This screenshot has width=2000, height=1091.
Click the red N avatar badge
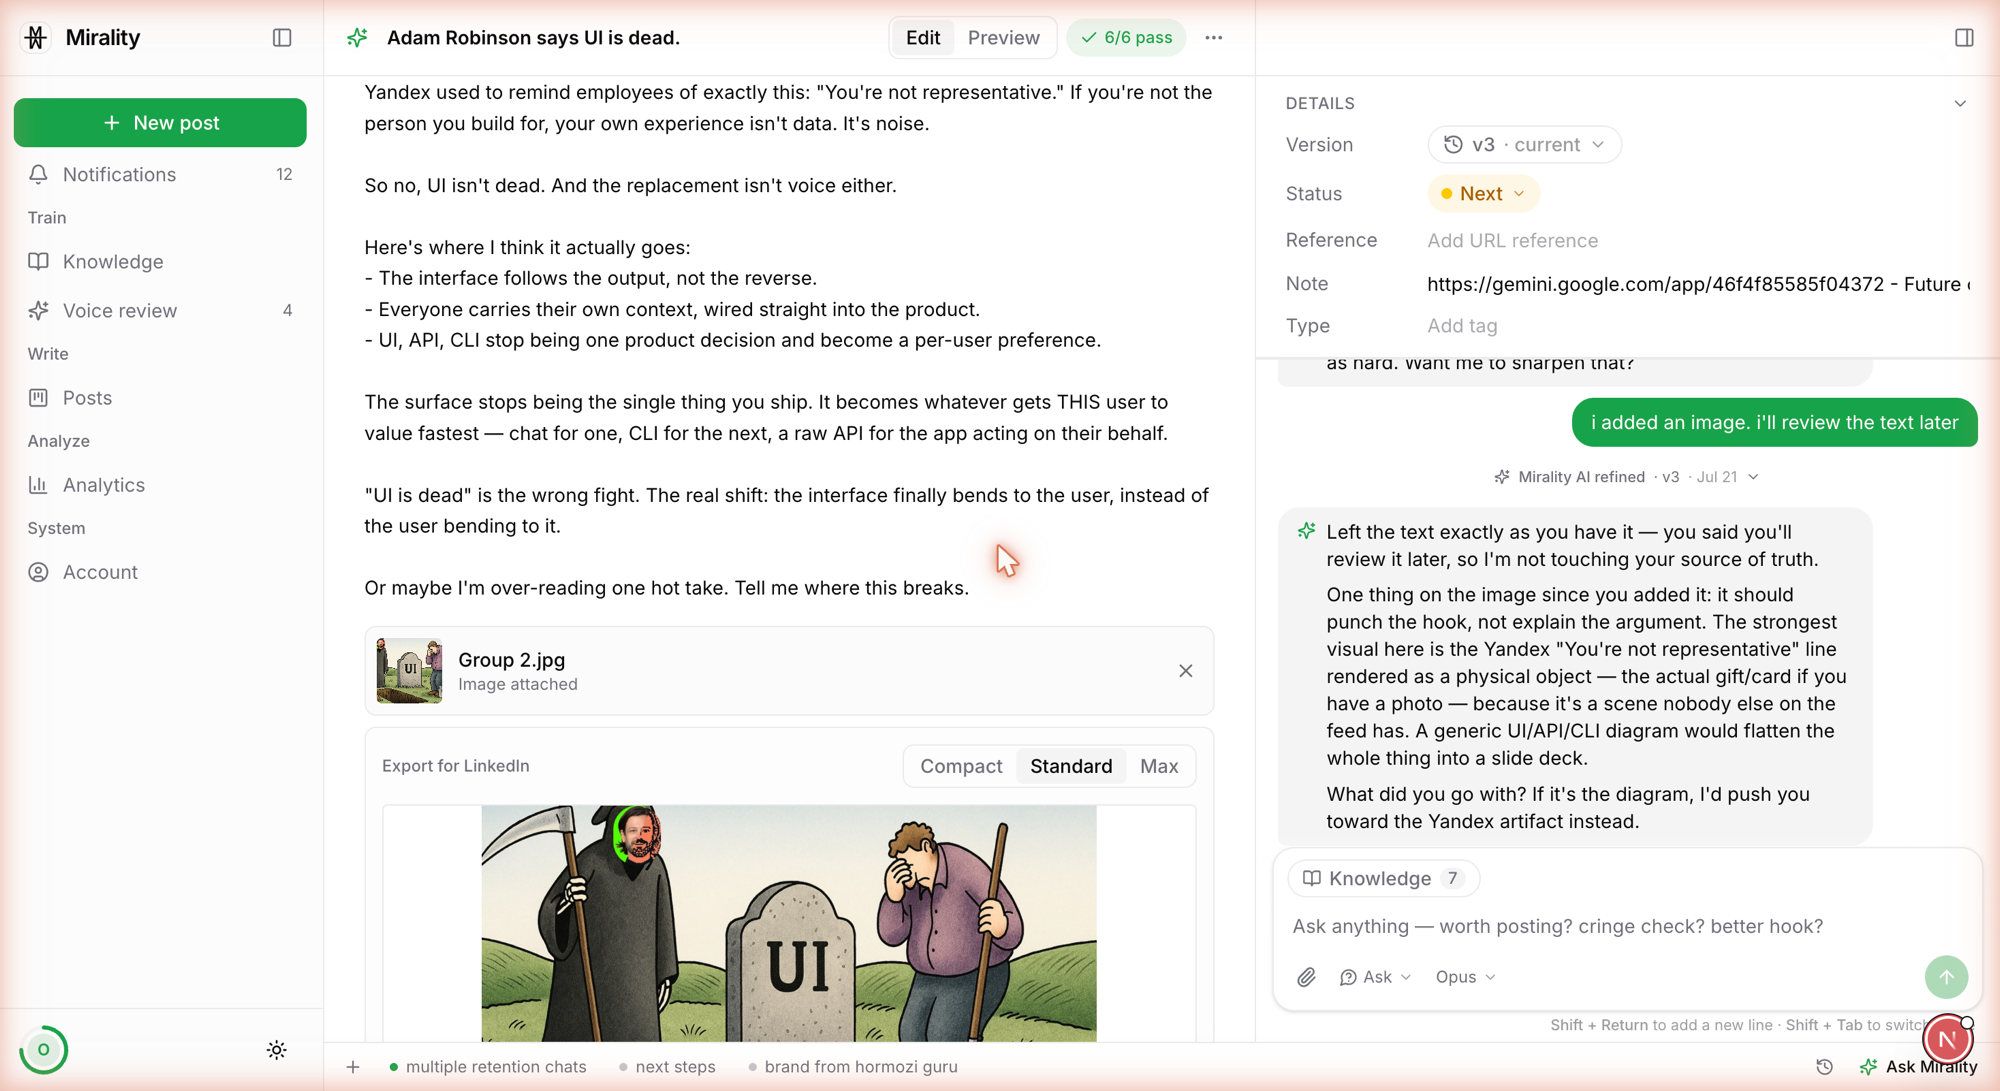pyautogui.click(x=1947, y=1040)
